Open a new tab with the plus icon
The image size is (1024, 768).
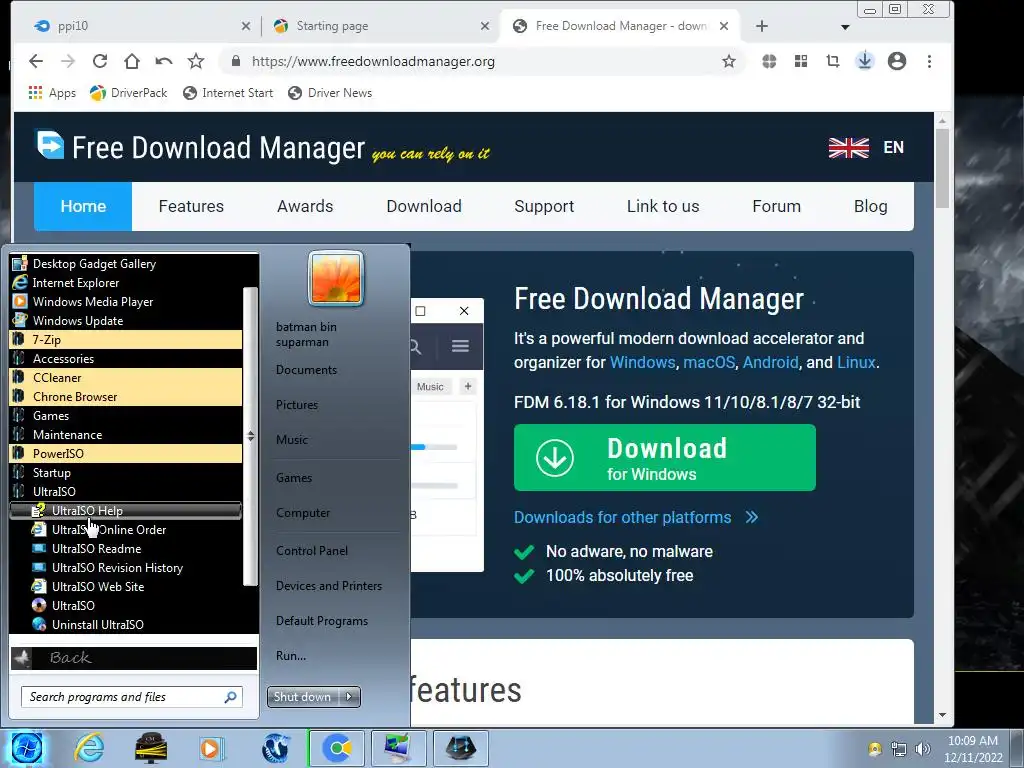click(x=761, y=26)
